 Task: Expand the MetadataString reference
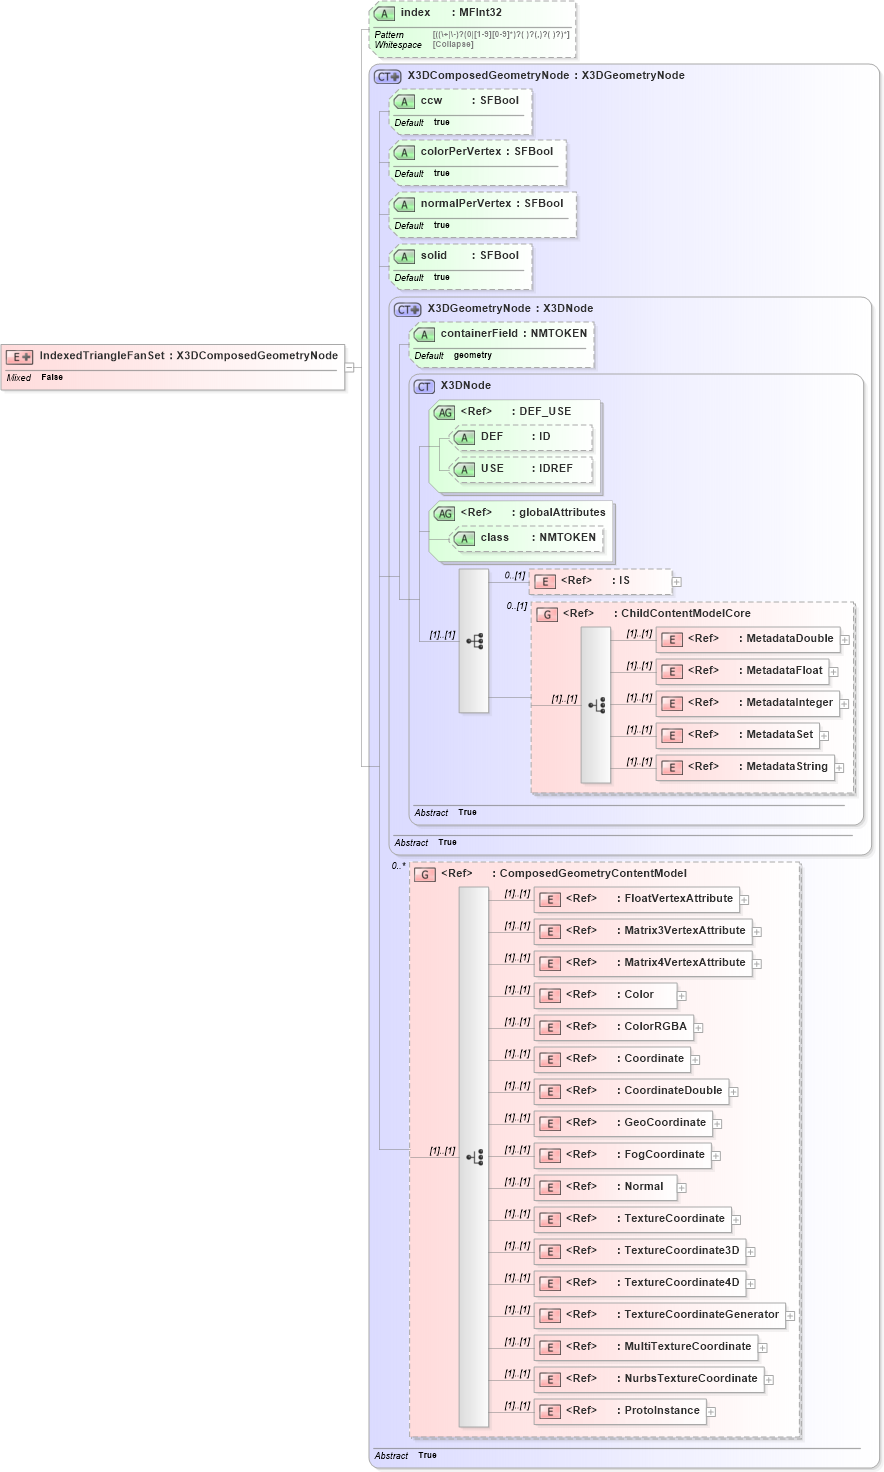coord(839,767)
